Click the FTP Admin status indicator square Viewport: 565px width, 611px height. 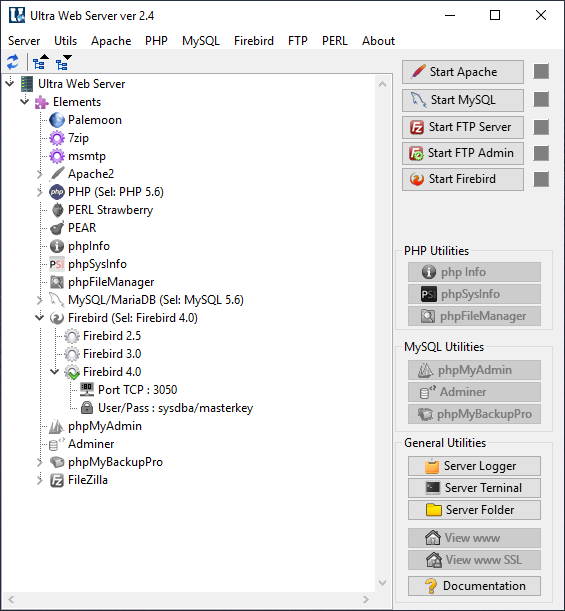click(541, 153)
